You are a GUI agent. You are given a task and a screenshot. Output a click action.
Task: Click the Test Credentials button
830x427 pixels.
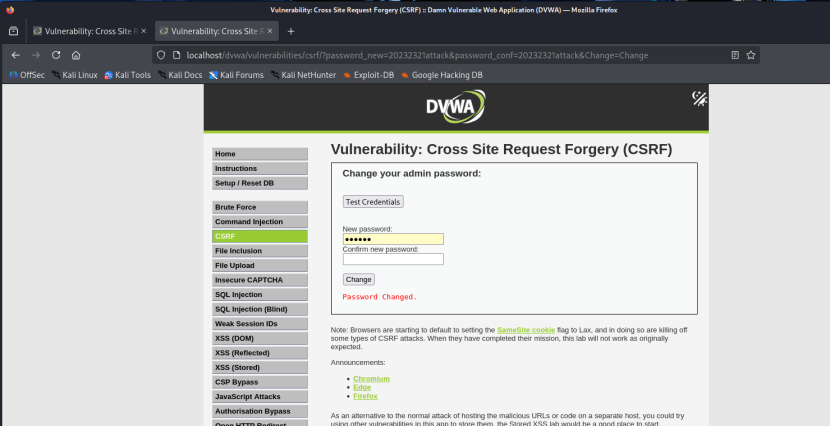coord(373,202)
